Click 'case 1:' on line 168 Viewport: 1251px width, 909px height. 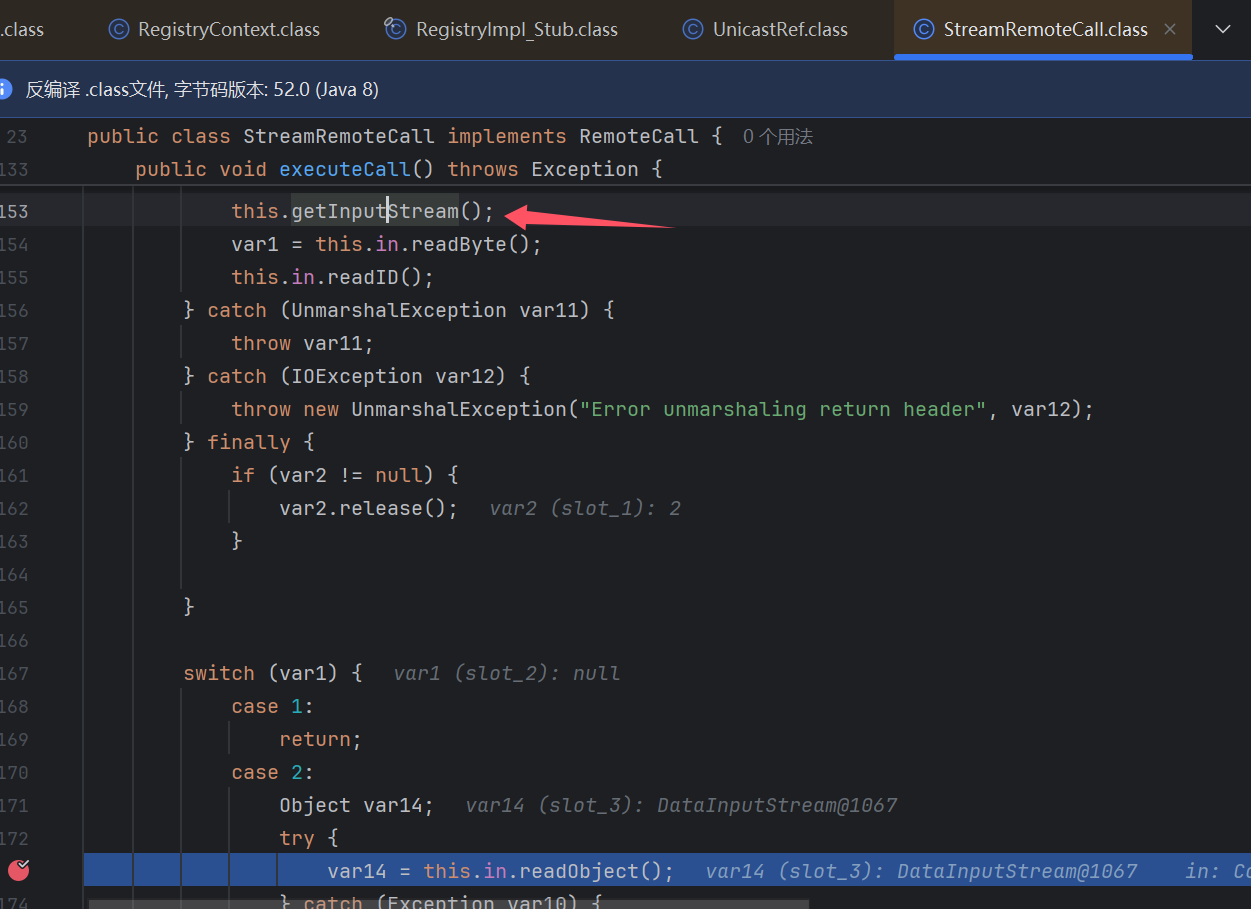[x=273, y=706]
